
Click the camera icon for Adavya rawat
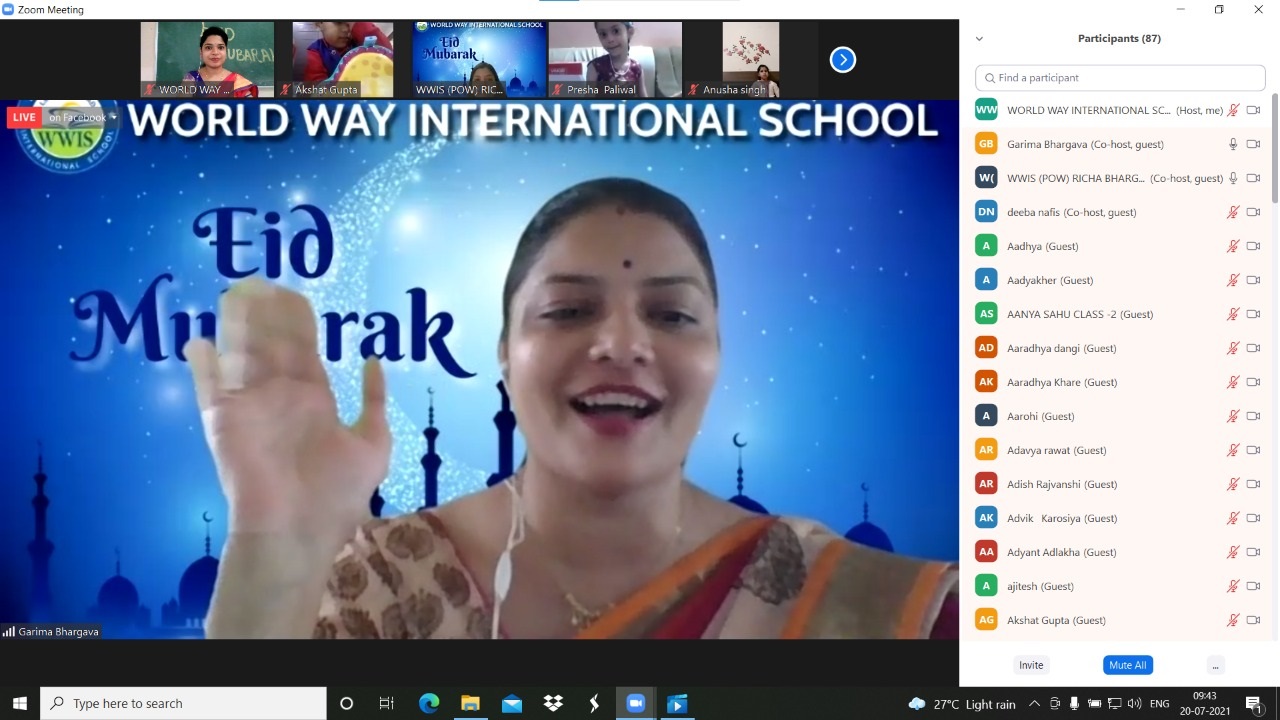(x=1253, y=450)
